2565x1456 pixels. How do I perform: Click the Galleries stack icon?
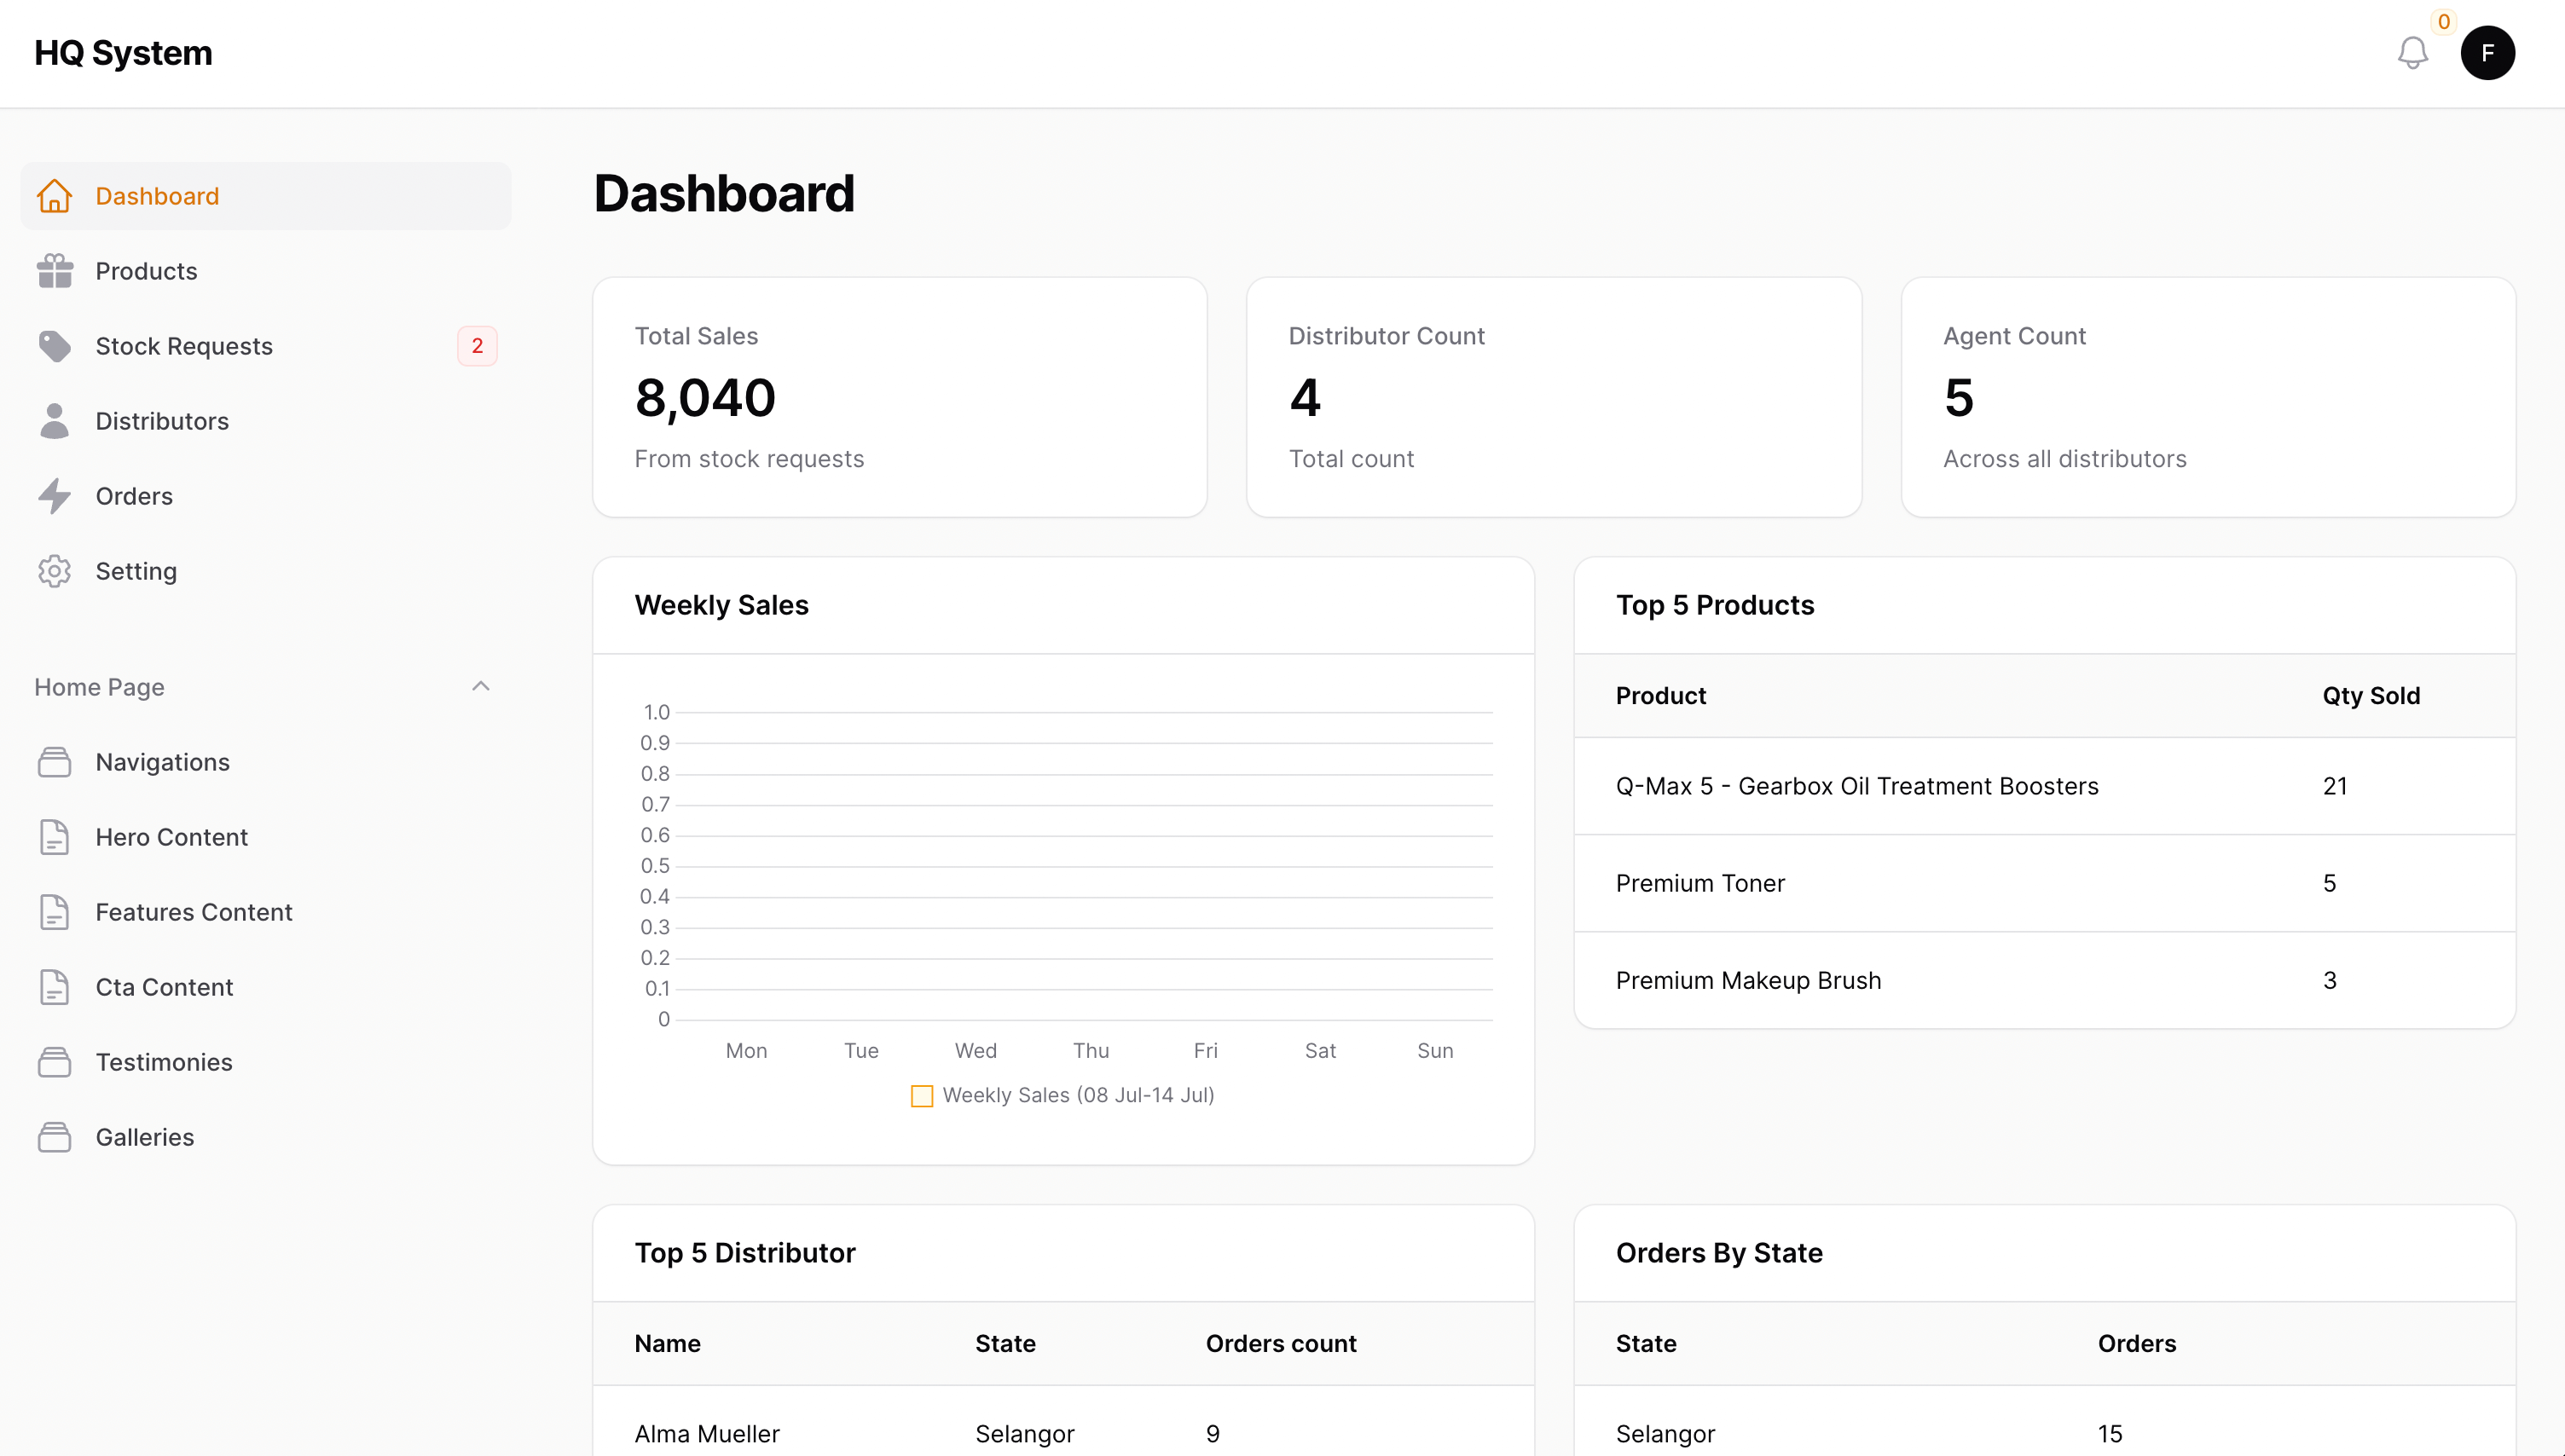click(54, 1137)
